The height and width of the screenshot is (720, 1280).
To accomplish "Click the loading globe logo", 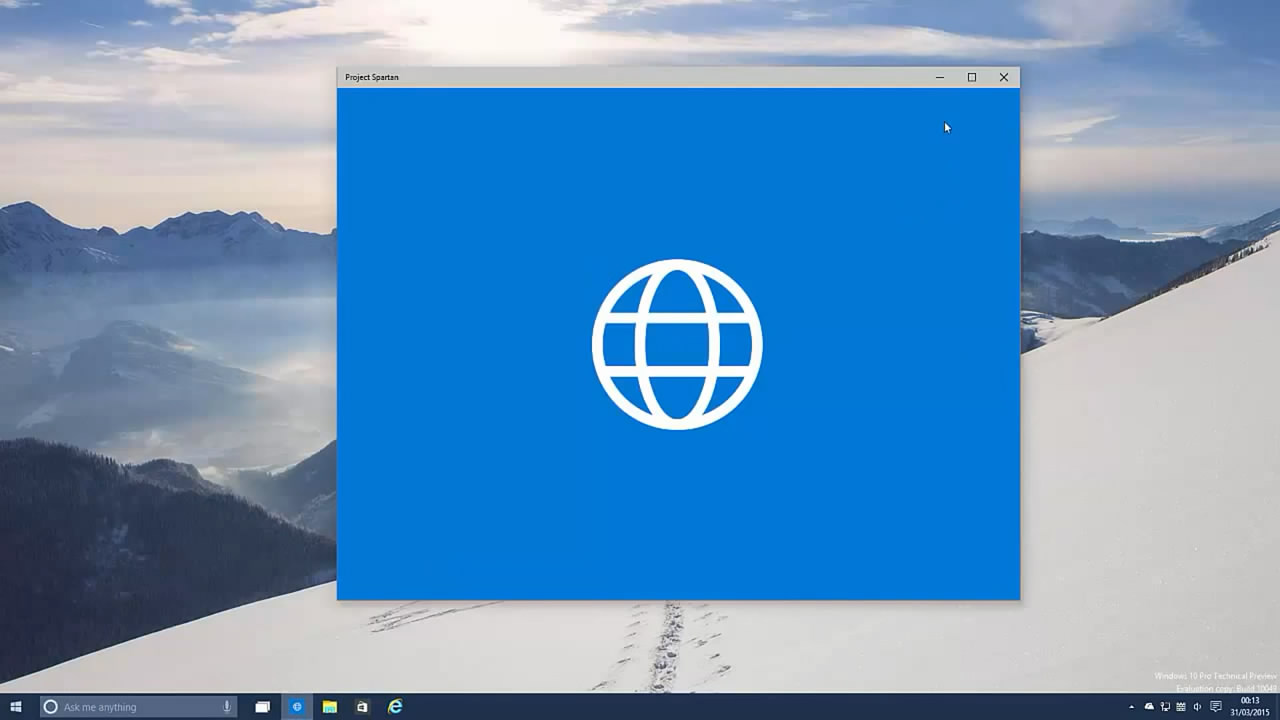I will 678,343.
